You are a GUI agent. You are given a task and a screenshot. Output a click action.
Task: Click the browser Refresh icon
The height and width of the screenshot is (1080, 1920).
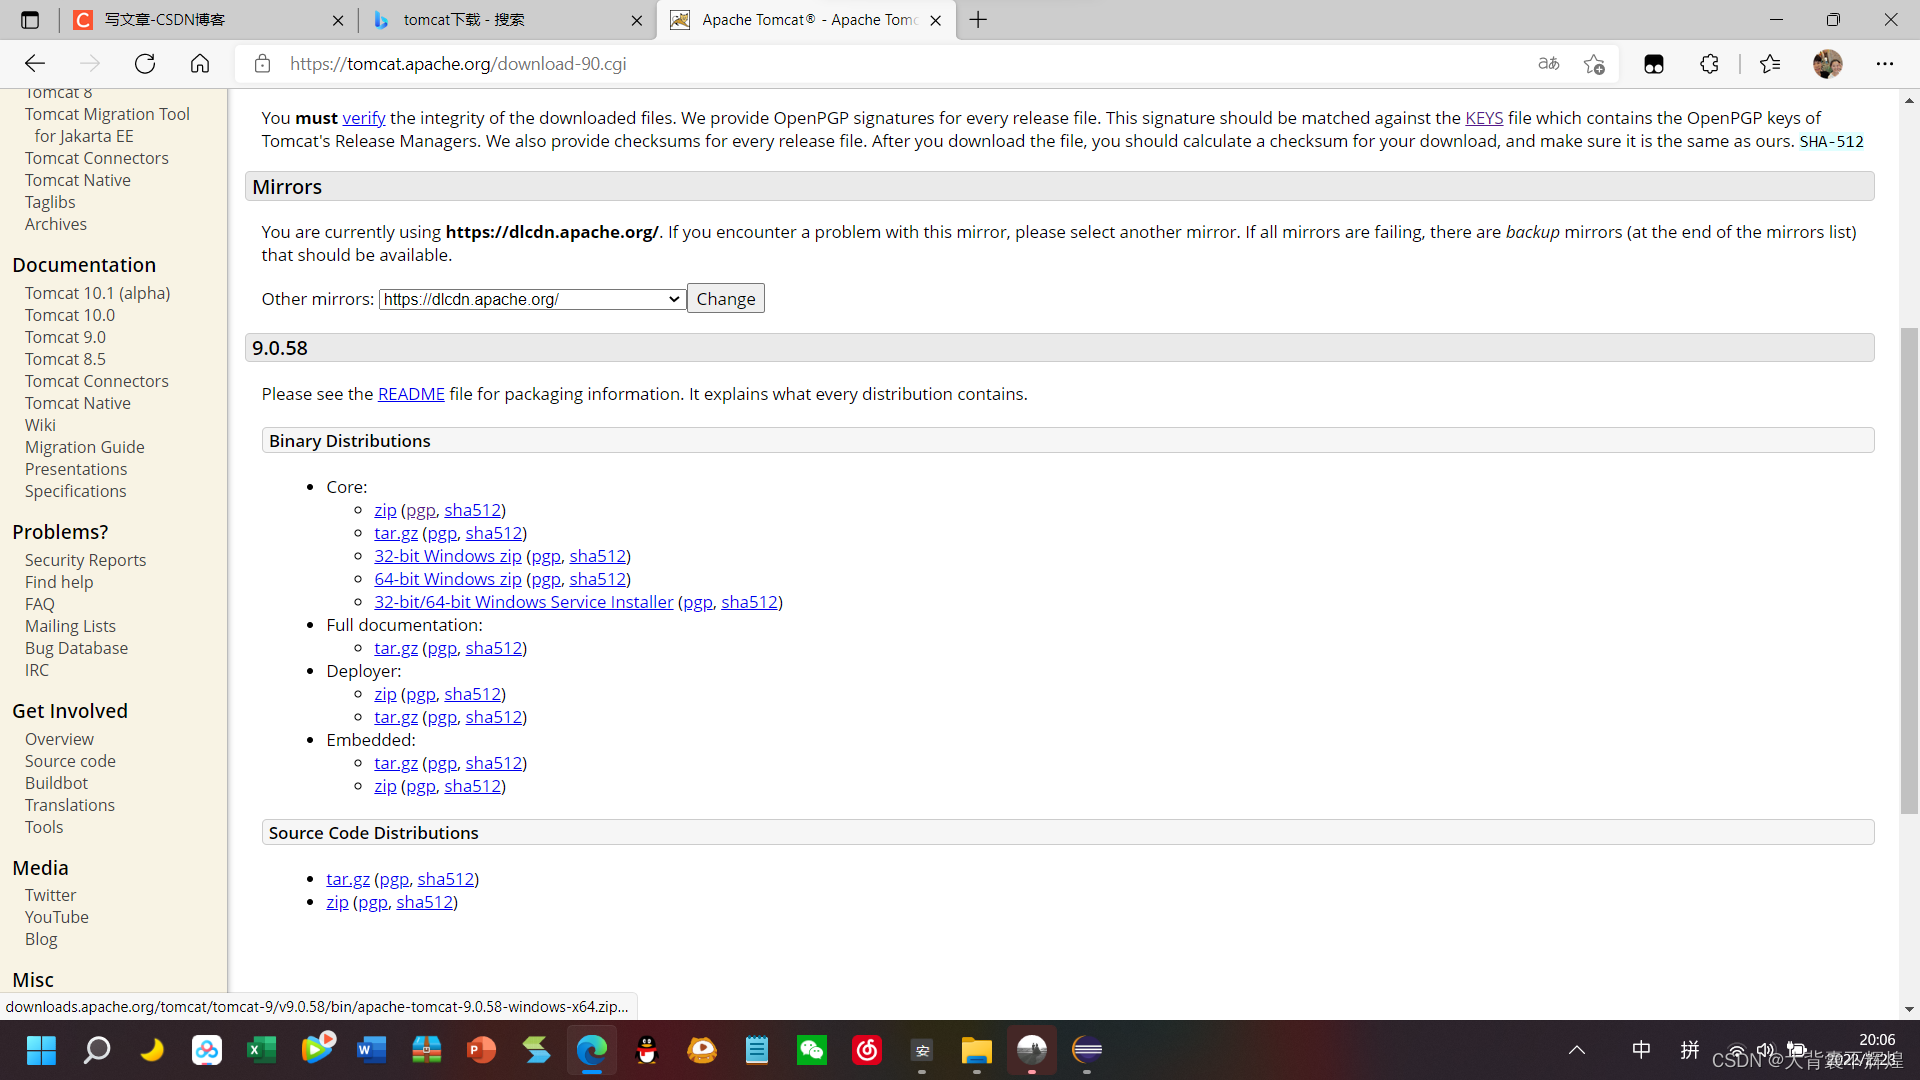click(x=145, y=64)
